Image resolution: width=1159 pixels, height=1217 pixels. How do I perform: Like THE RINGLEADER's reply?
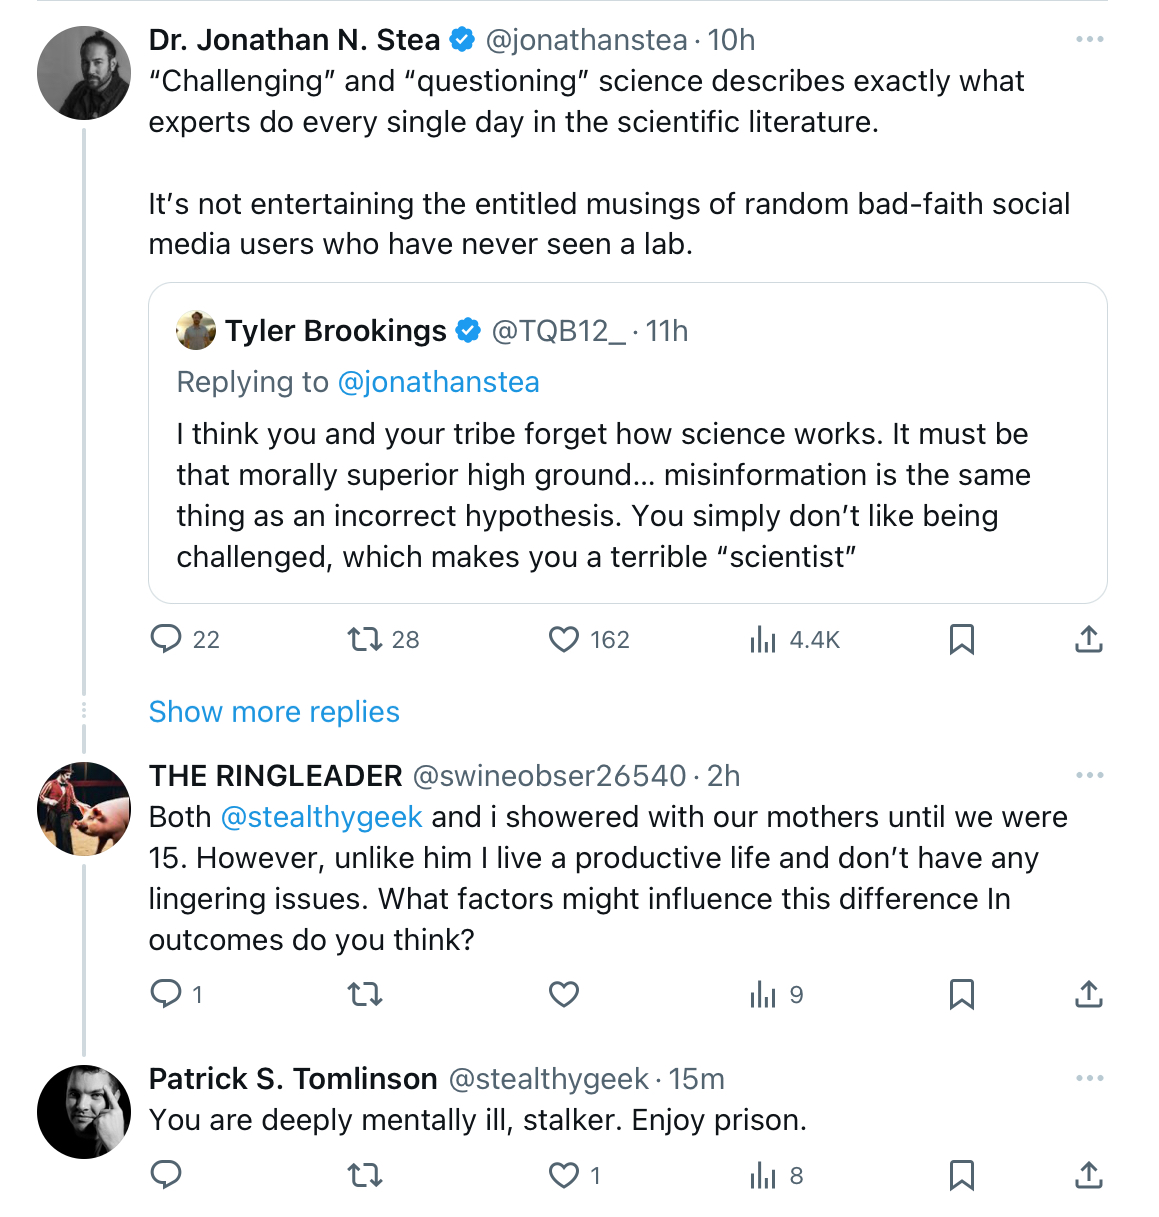click(x=564, y=994)
